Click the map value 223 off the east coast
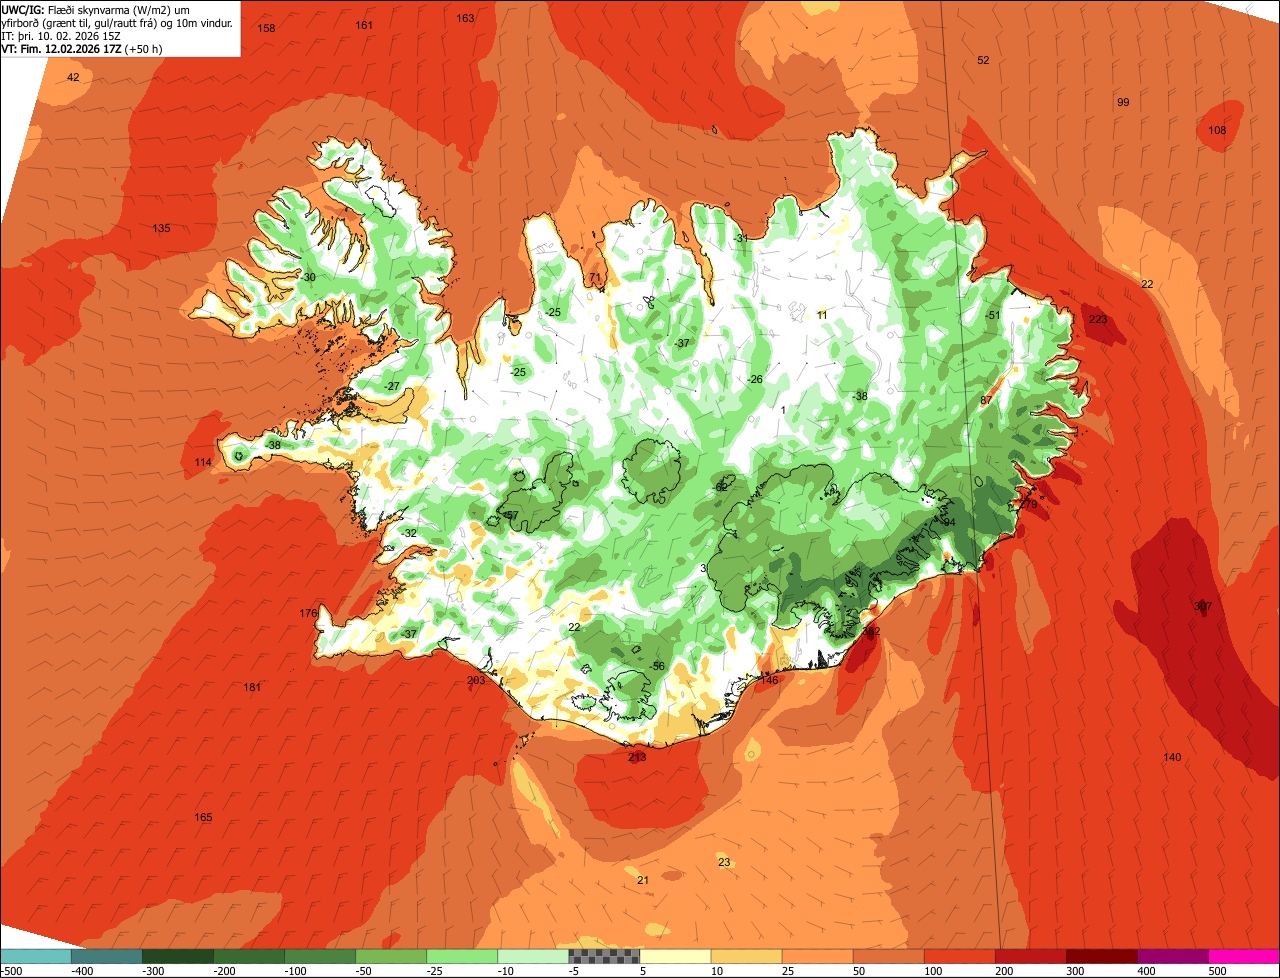Viewport: 1280px width, 978px height. click(1098, 319)
